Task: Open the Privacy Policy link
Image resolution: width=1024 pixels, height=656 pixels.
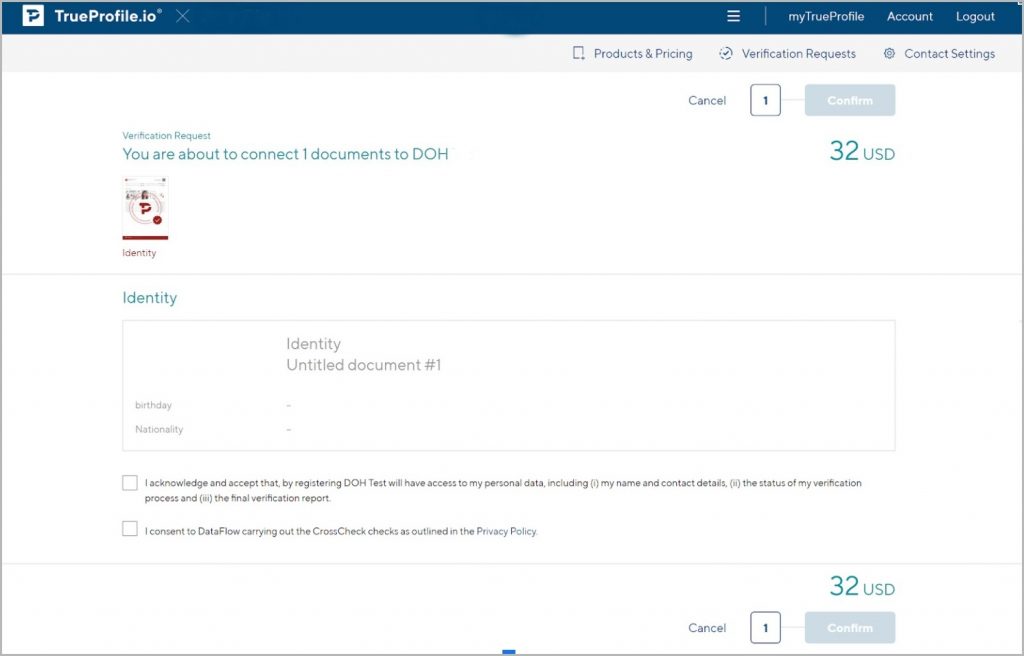Action: pos(506,531)
